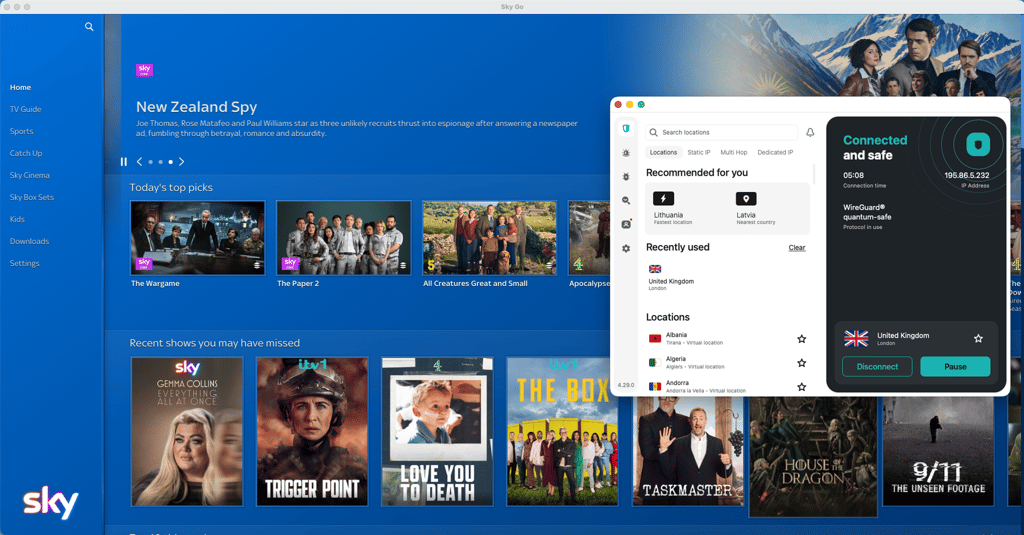Open TV Guide in Sky Go sidebar
Screen dimensions: 1024x535
coord(25,109)
